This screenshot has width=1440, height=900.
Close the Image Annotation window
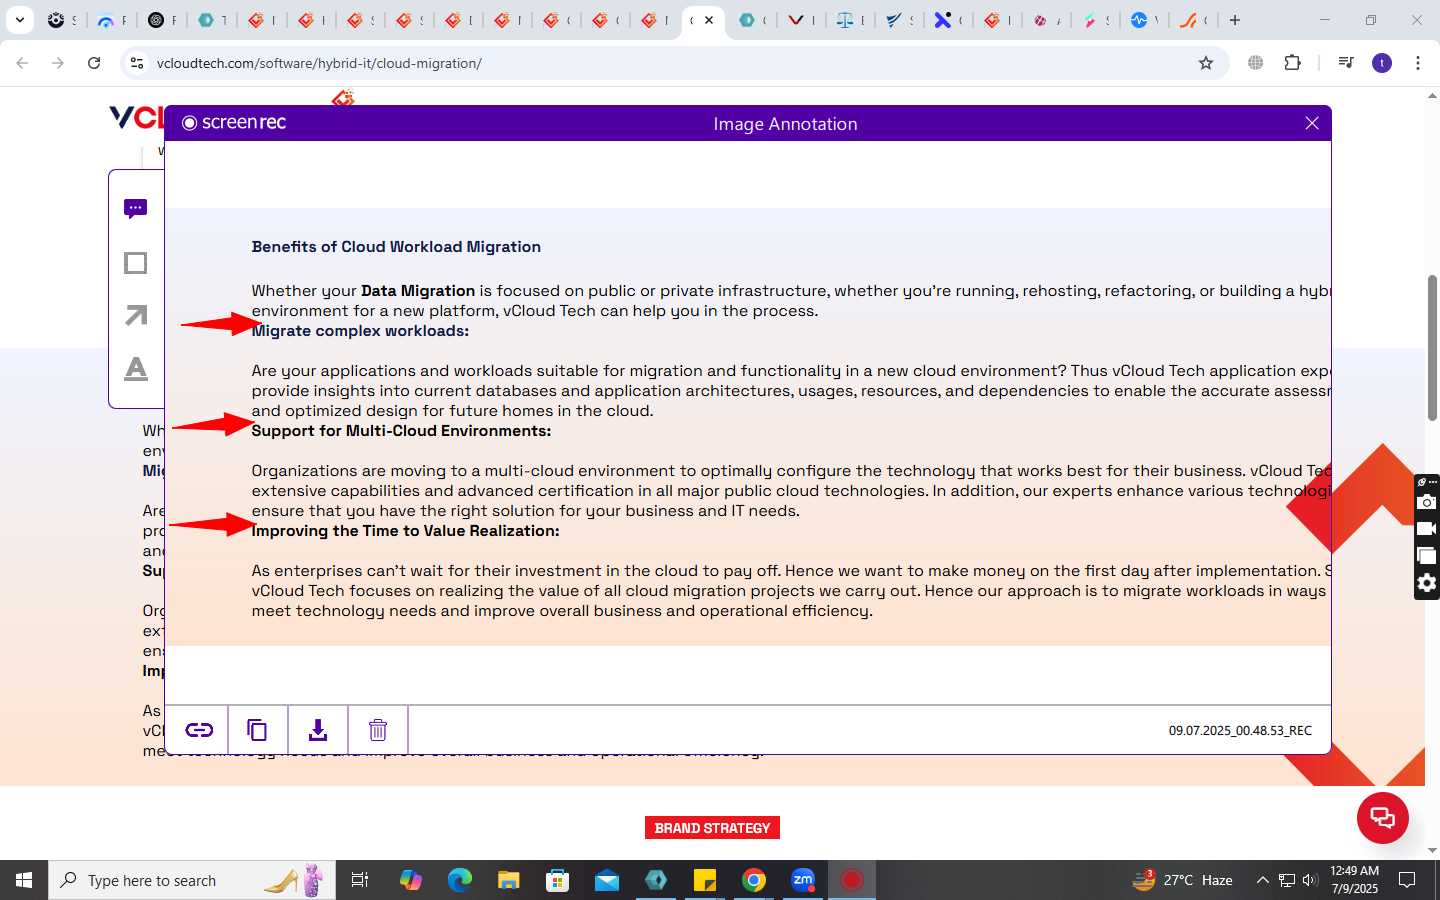coord(1312,123)
